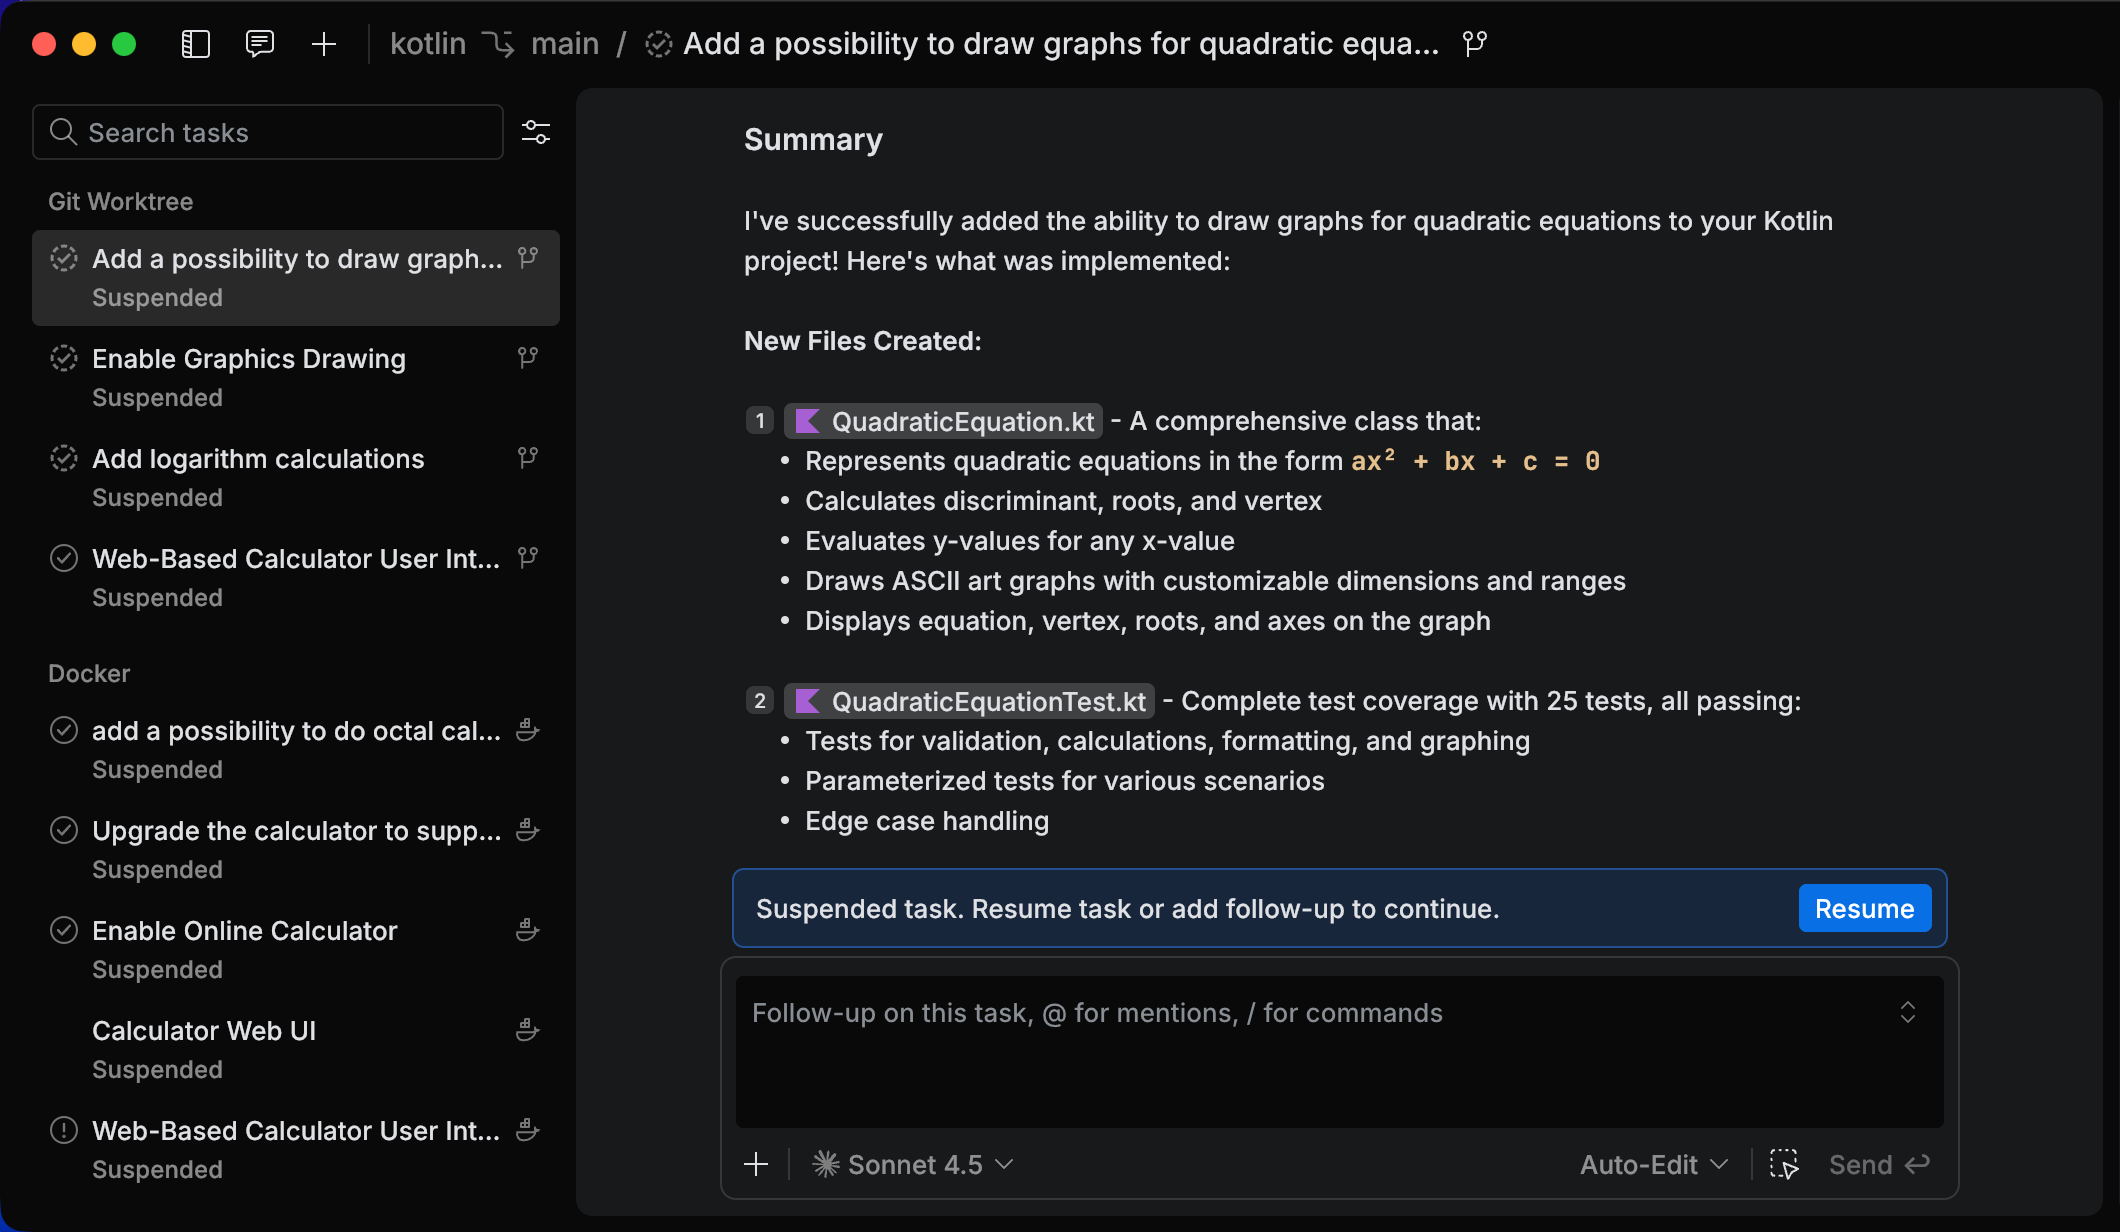Click the element selection cursor icon near Send
Image resolution: width=2120 pixels, height=1232 pixels.
click(x=1786, y=1164)
